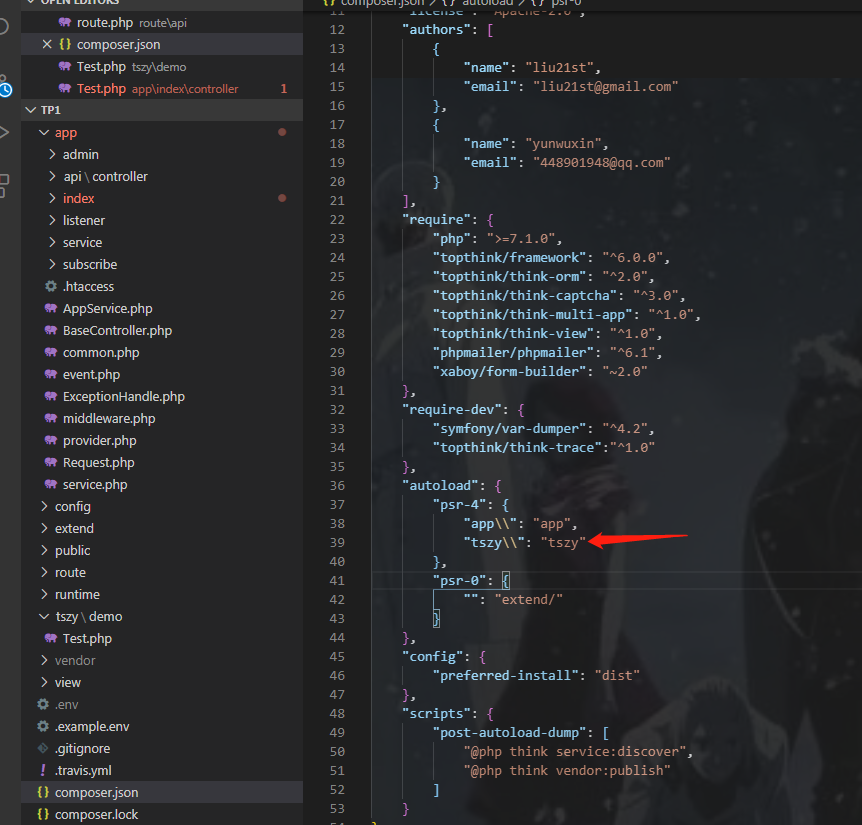
Task: Open composer.lock braces icon file
Action: (43, 814)
